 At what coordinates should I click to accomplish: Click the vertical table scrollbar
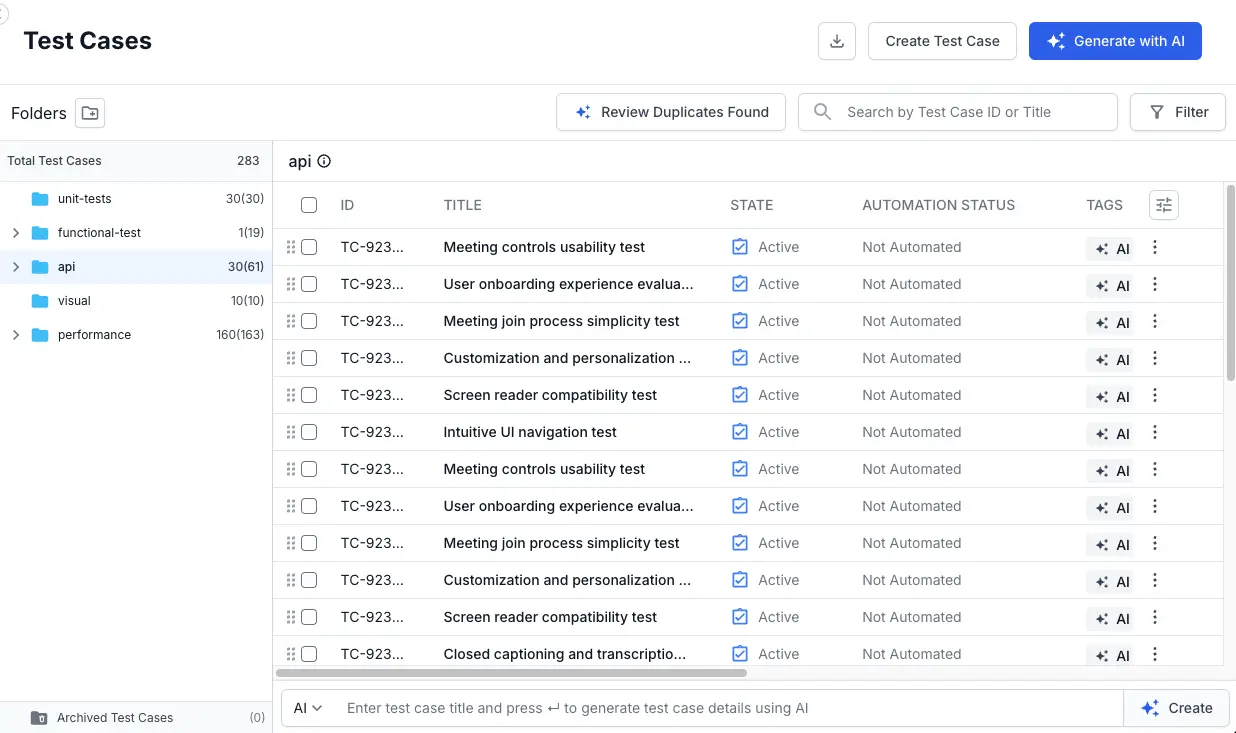point(1230,283)
